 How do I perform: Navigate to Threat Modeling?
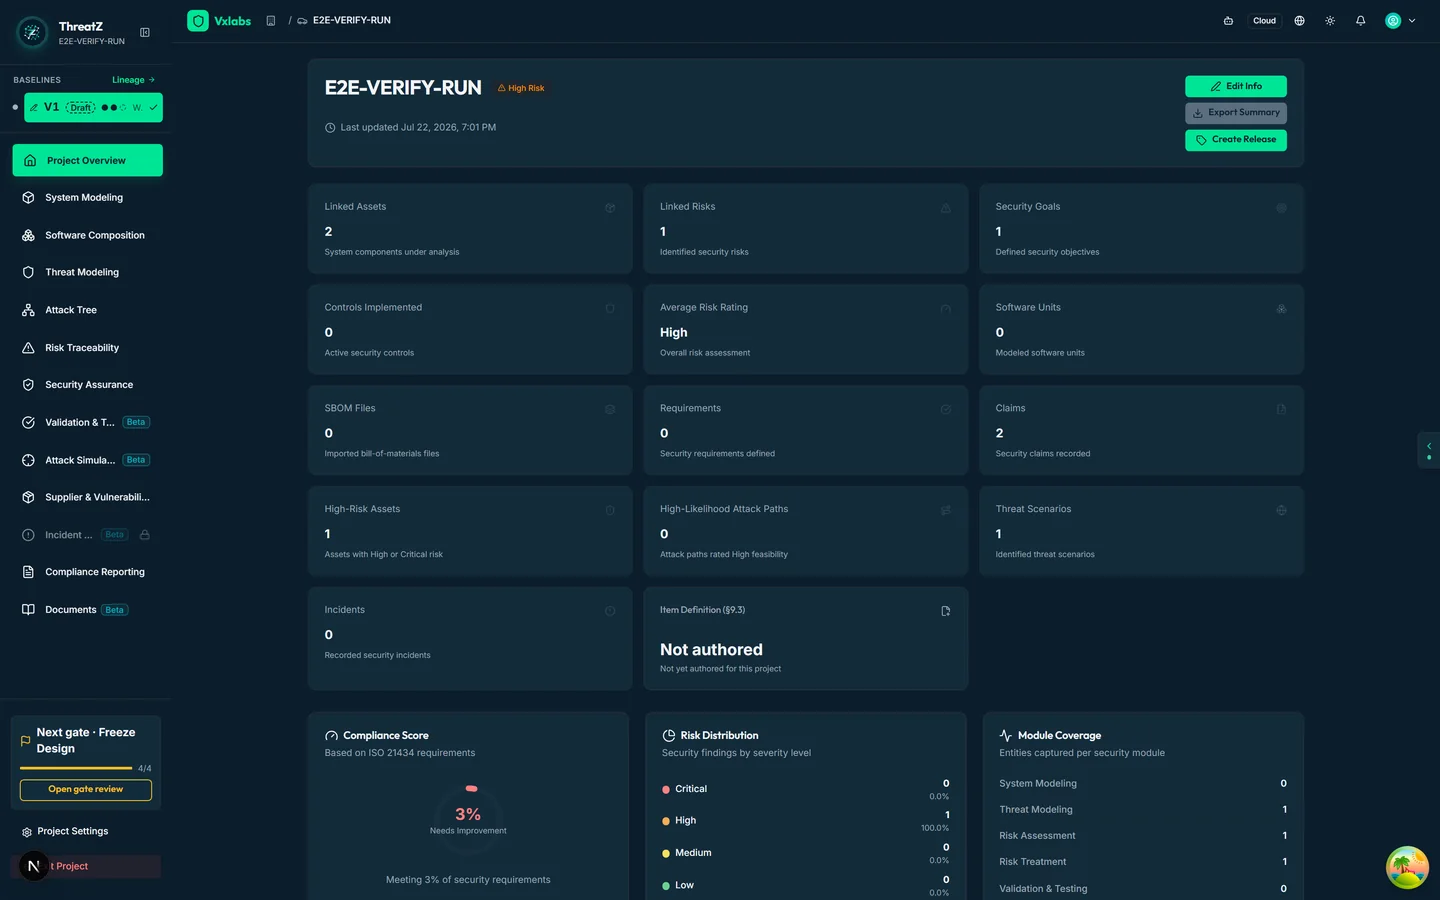[88, 272]
